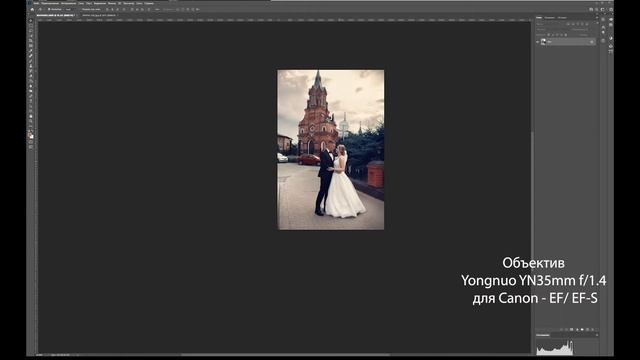The image size is (640, 360).
Task: Toggle Lock transparent pixels
Action: [x=549, y=35]
